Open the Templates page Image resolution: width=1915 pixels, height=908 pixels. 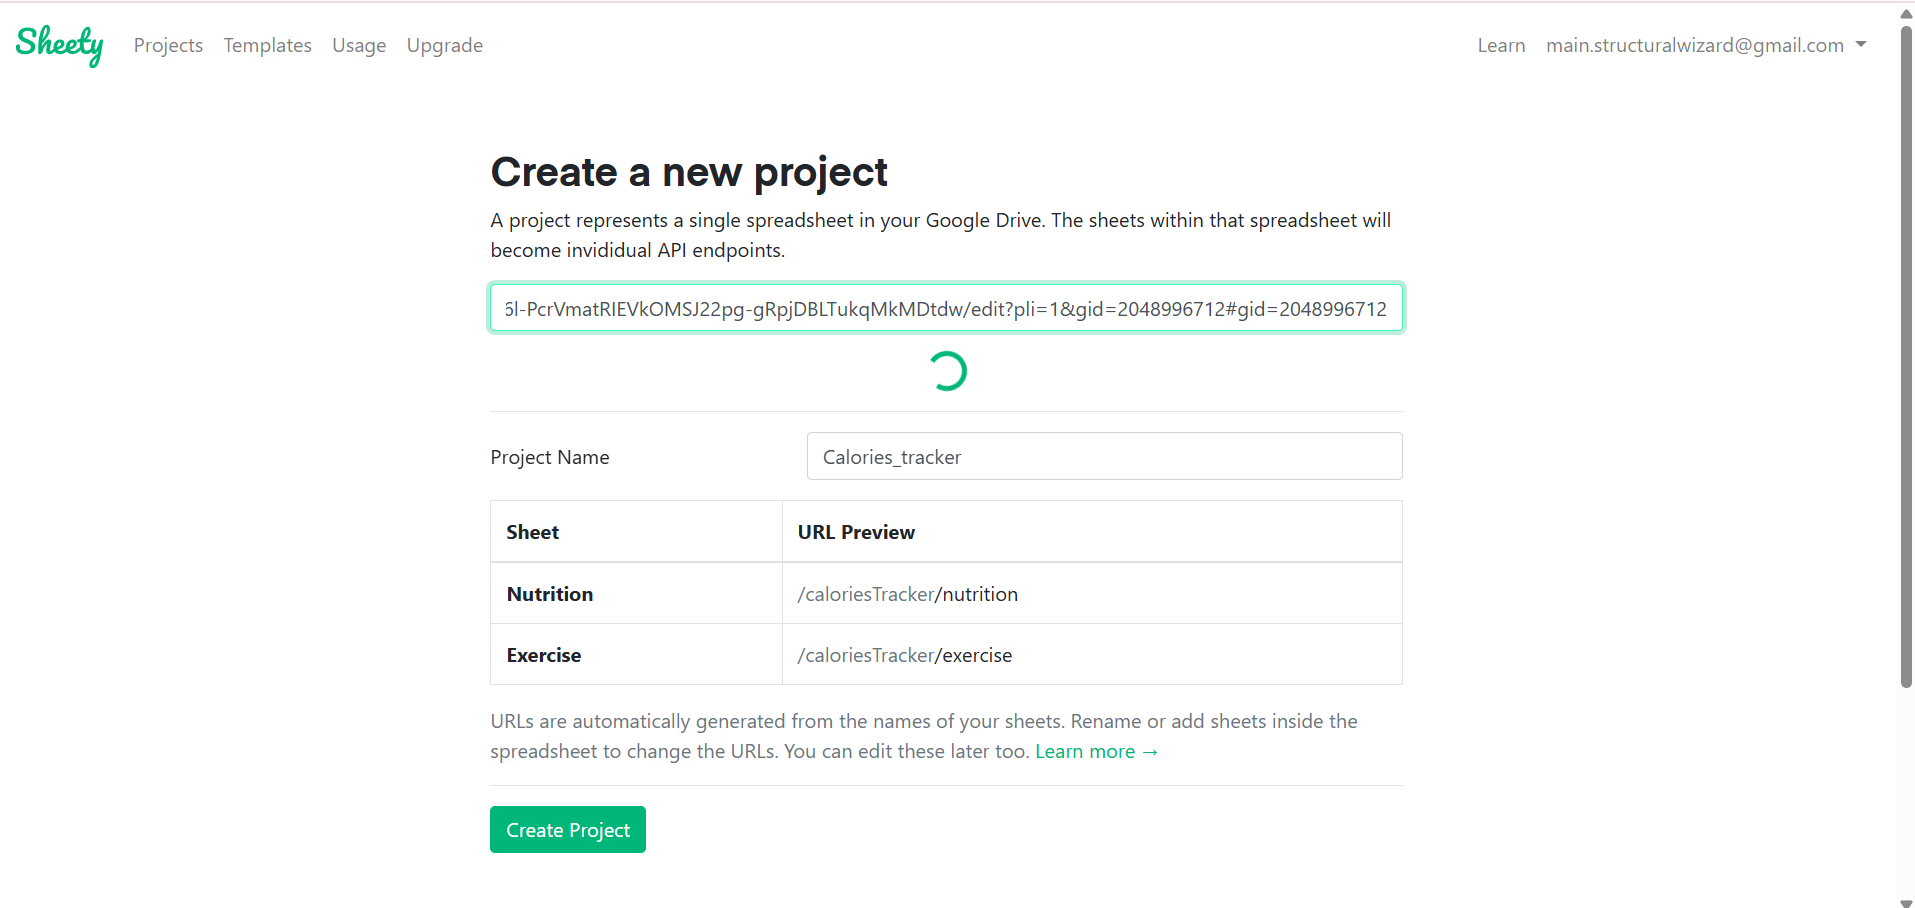point(267,45)
